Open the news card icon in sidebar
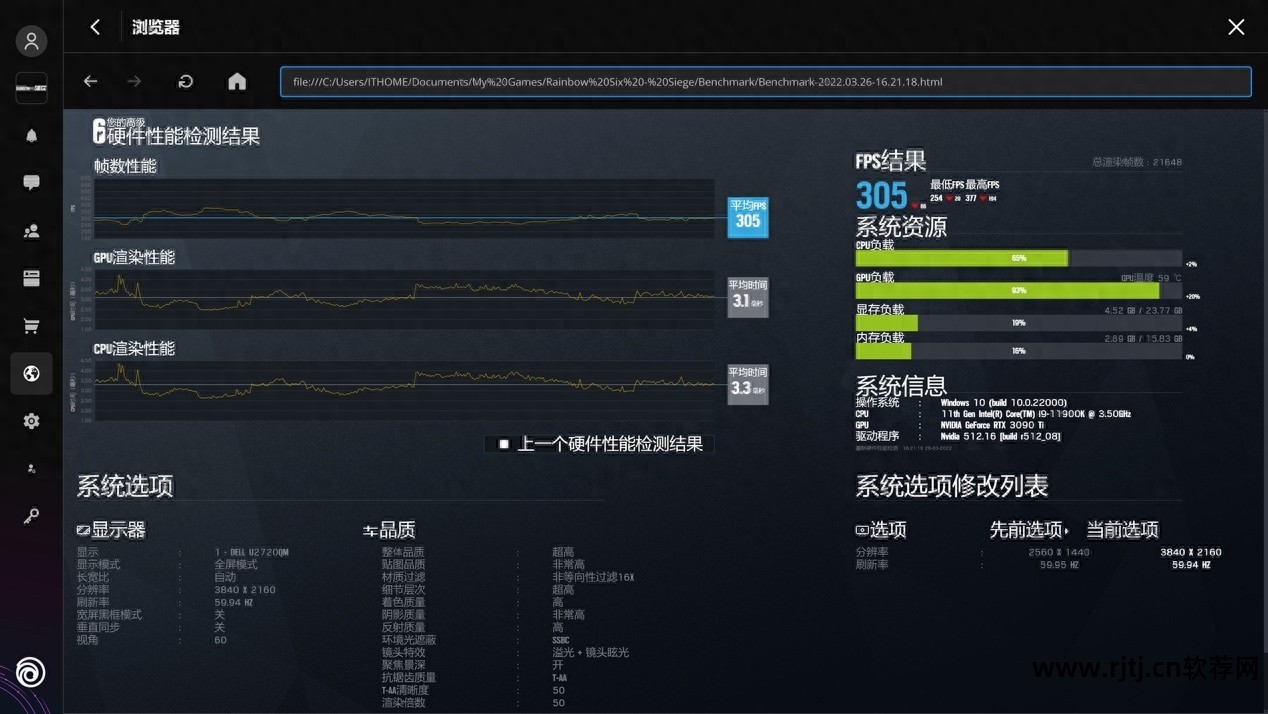The height and width of the screenshot is (714, 1268). point(31,278)
